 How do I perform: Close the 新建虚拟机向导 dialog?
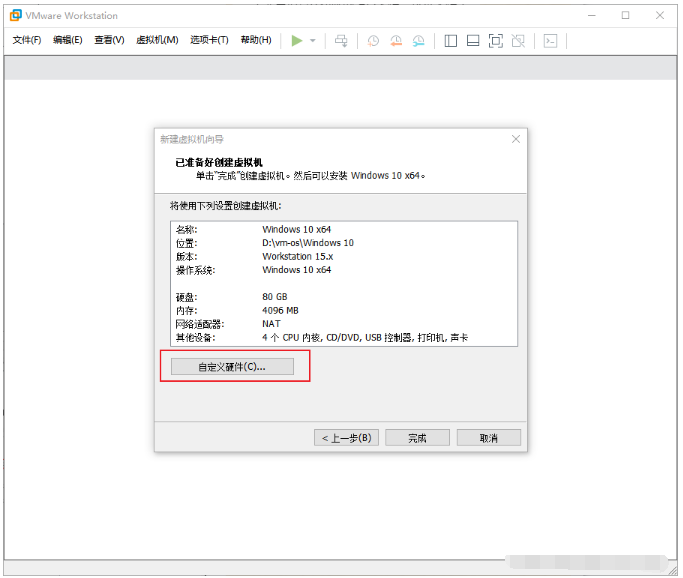point(515,139)
